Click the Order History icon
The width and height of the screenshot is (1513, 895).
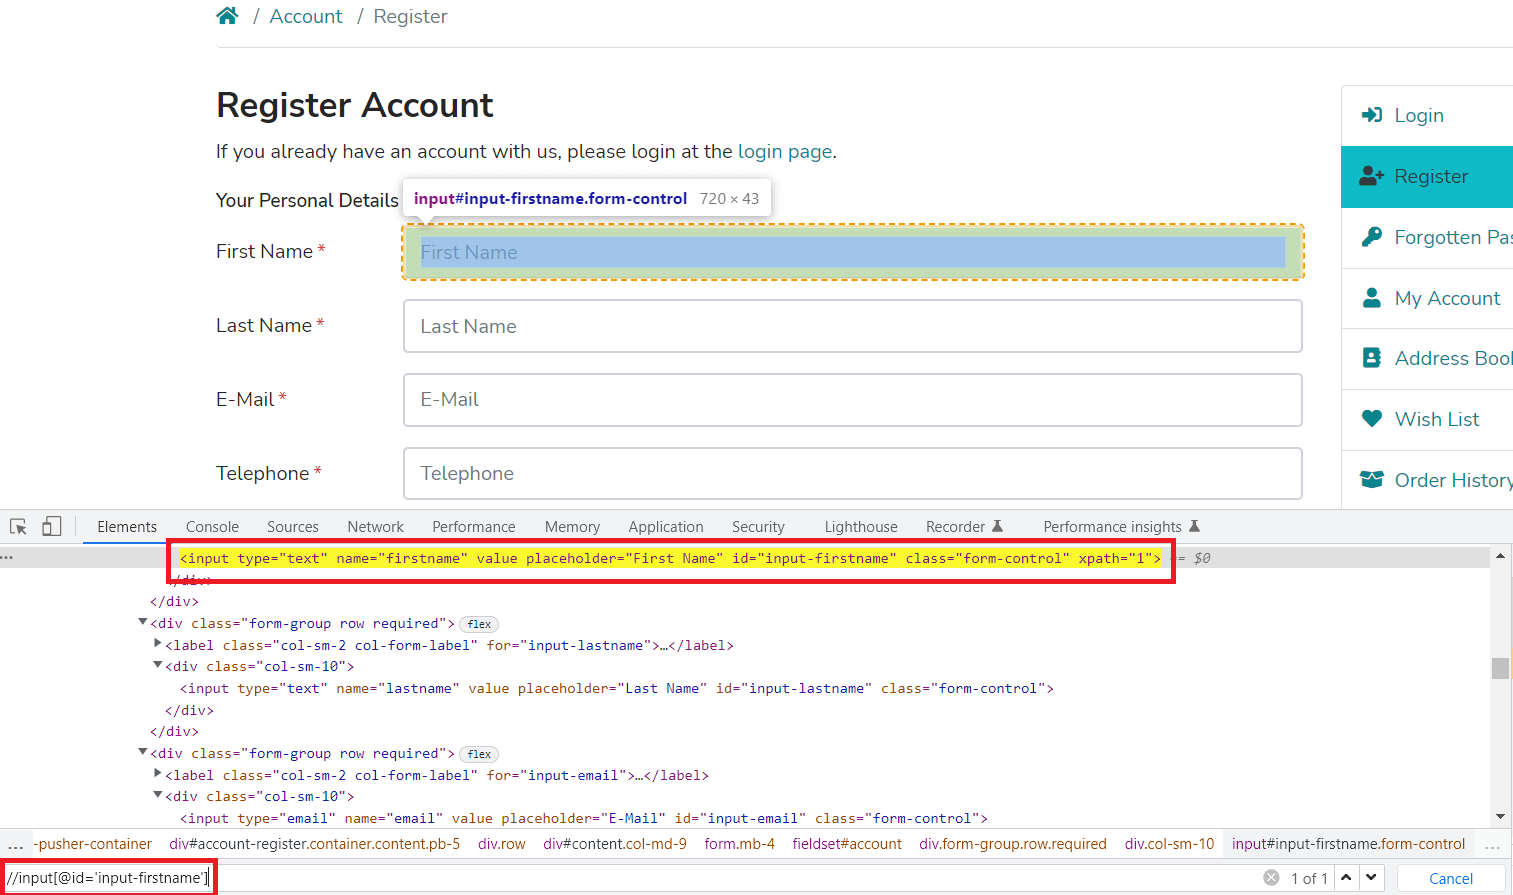1370,480
